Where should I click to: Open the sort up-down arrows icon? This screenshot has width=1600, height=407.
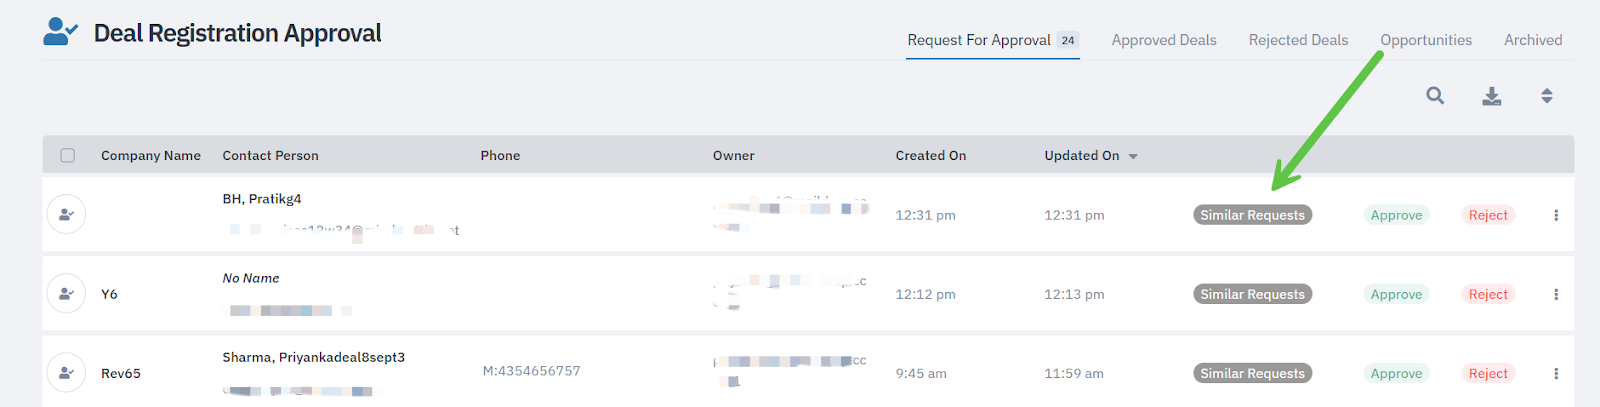point(1547,96)
